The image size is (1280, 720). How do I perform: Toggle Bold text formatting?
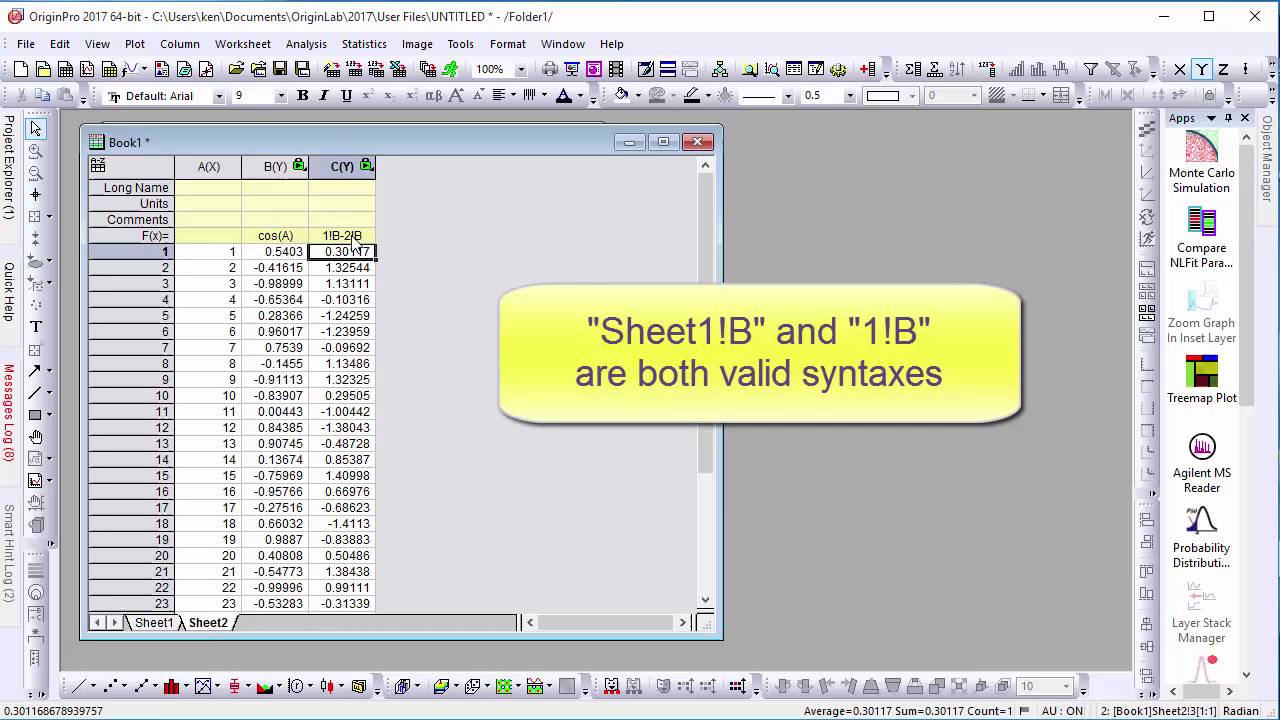pos(303,96)
